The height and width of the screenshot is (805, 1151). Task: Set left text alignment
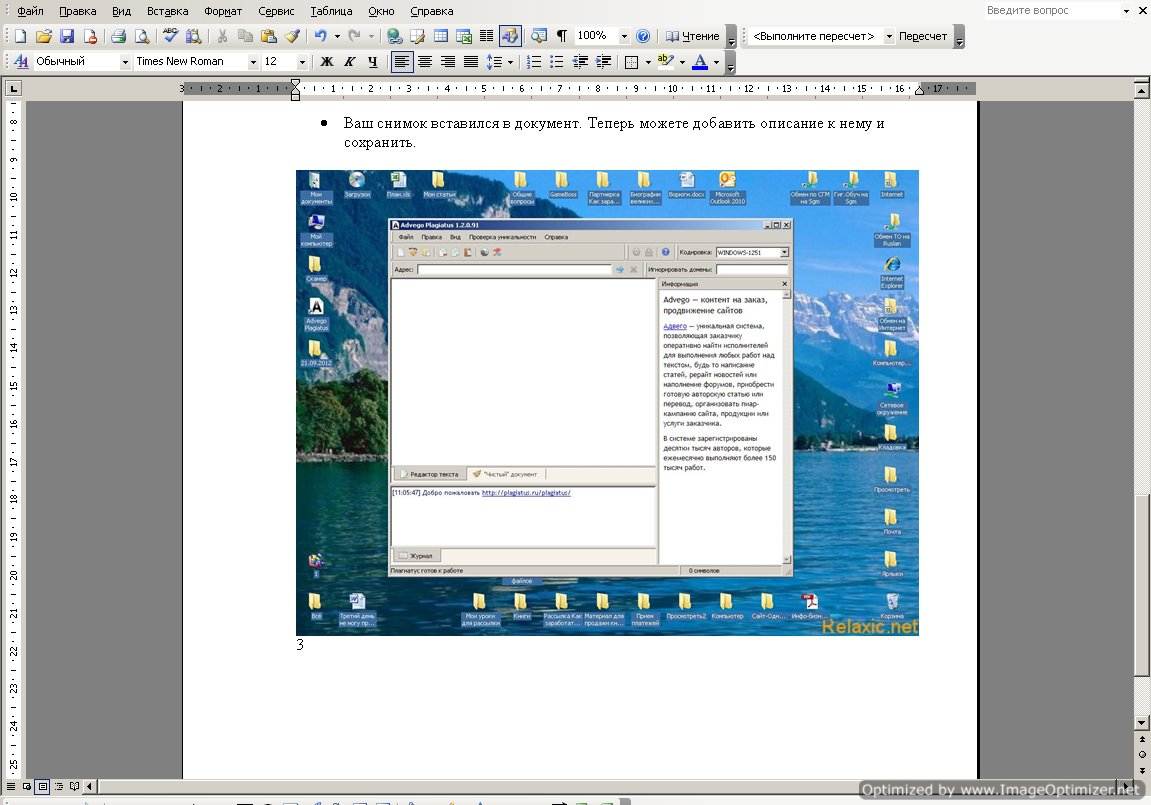click(402, 62)
